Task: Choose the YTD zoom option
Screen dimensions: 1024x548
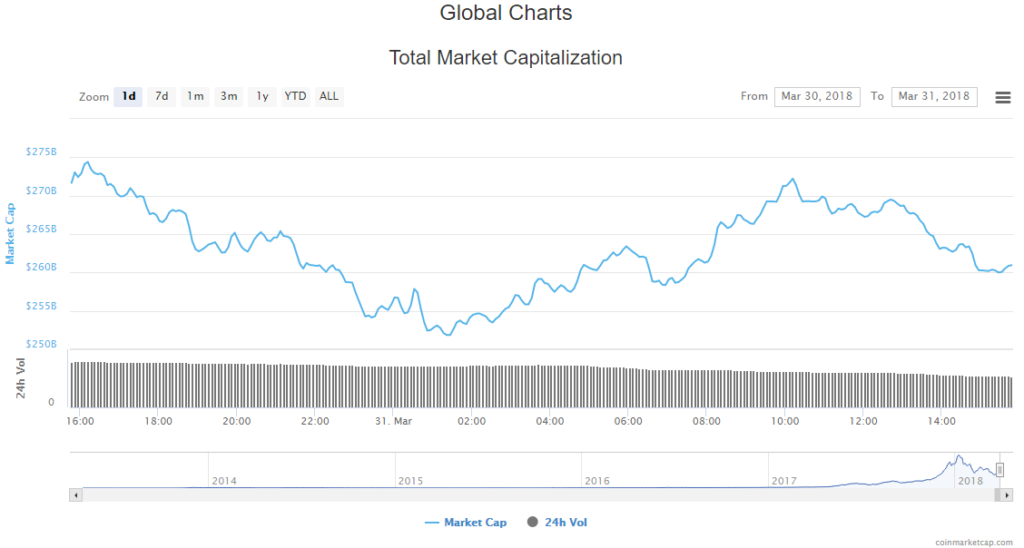Action: 295,97
